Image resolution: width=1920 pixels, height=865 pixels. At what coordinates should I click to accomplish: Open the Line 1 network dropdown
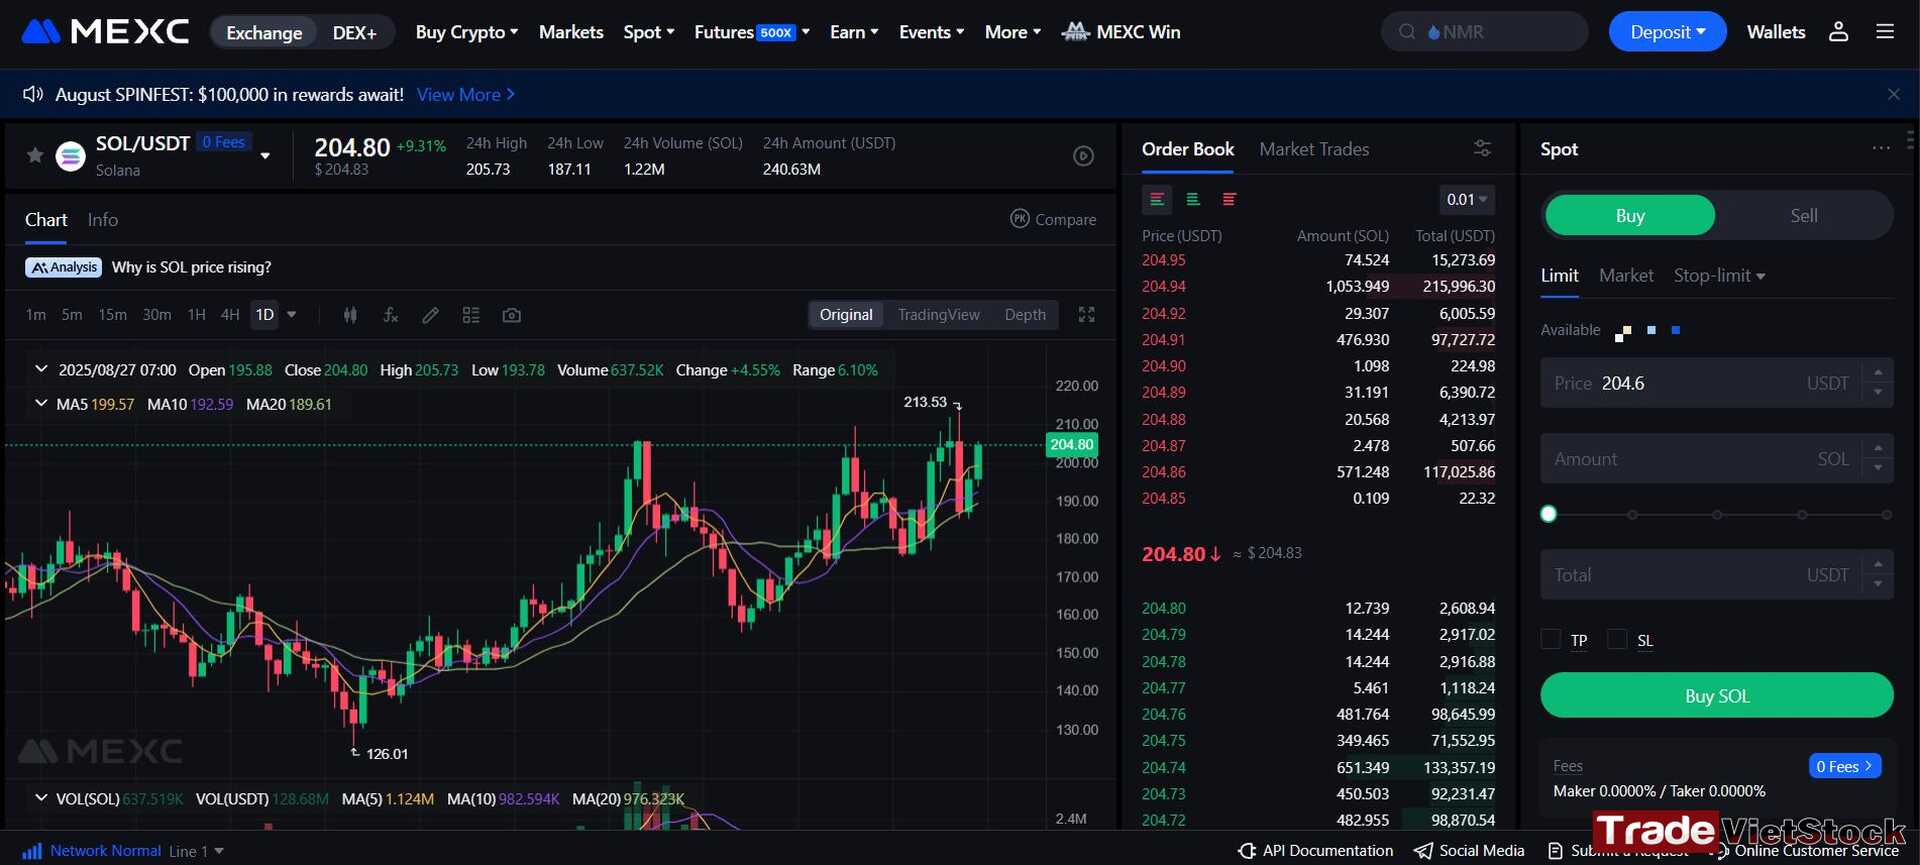(196, 851)
